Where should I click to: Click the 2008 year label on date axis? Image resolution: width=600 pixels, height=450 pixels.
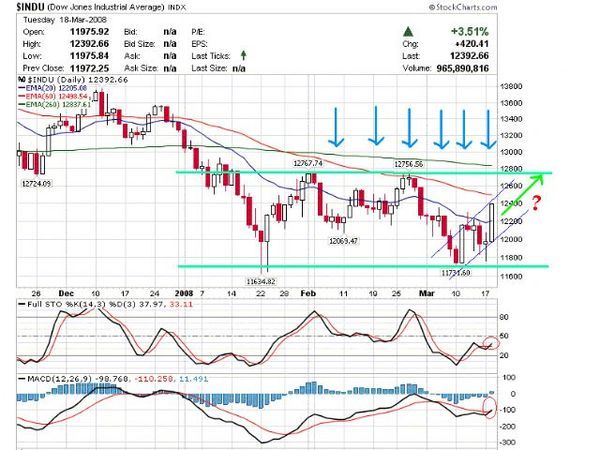click(184, 293)
